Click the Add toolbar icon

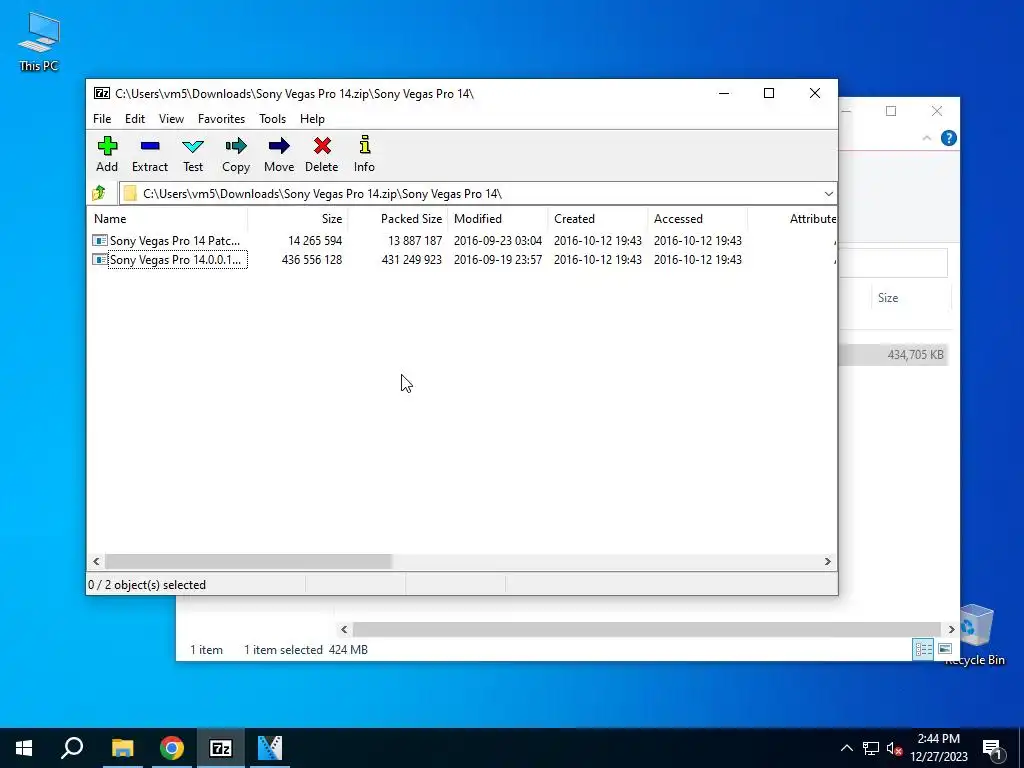click(x=107, y=146)
